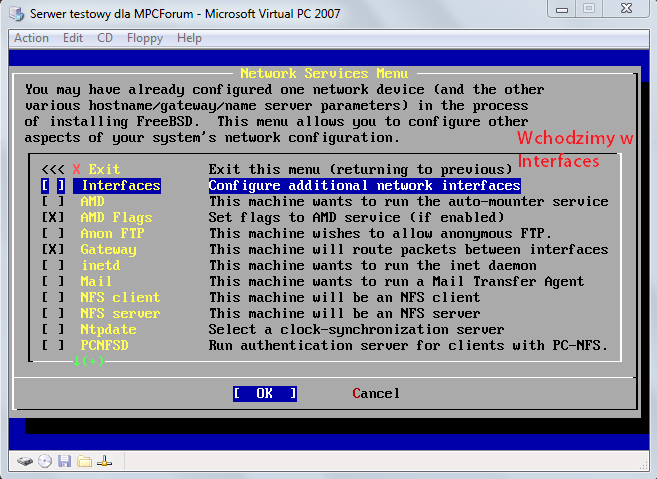
Task: Select the Ntpdate entry label
Action: 108,329
